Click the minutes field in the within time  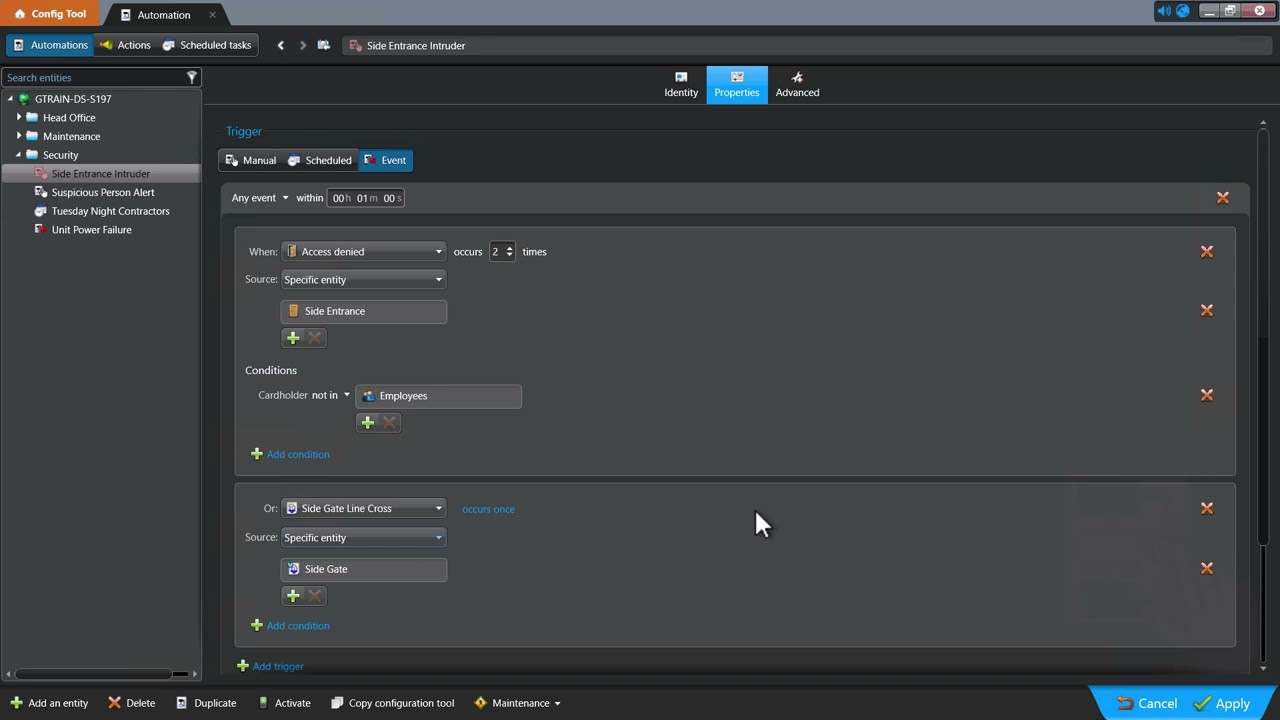pos(365,198)
